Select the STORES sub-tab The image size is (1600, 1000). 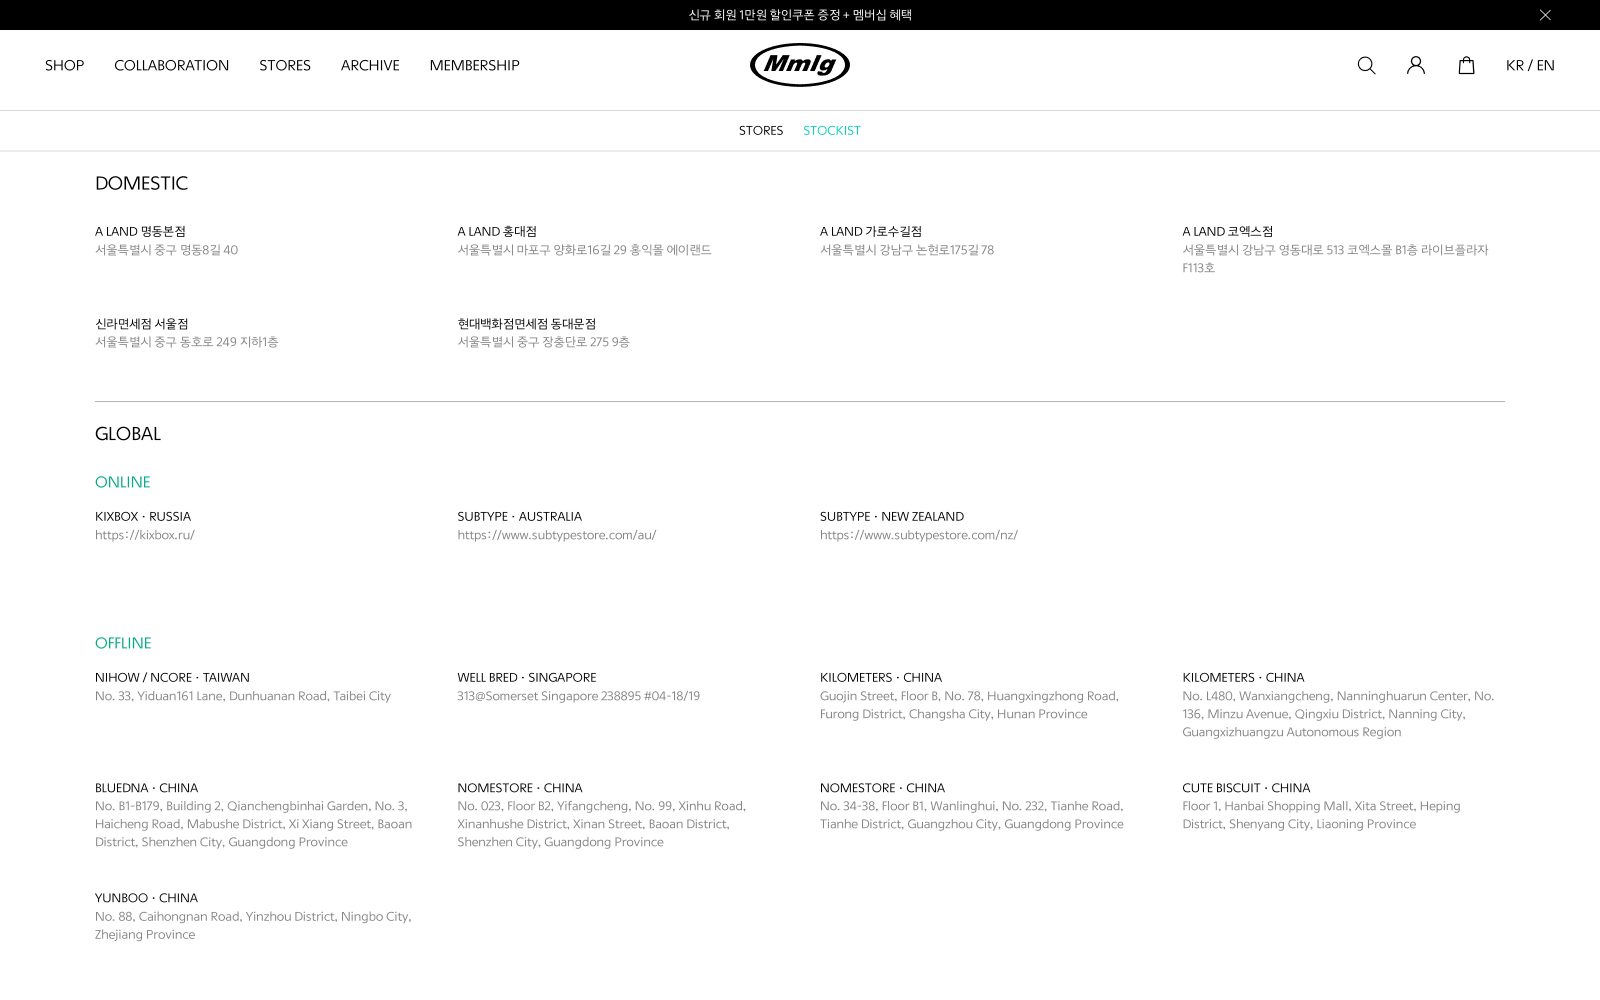tap(761, 131)
